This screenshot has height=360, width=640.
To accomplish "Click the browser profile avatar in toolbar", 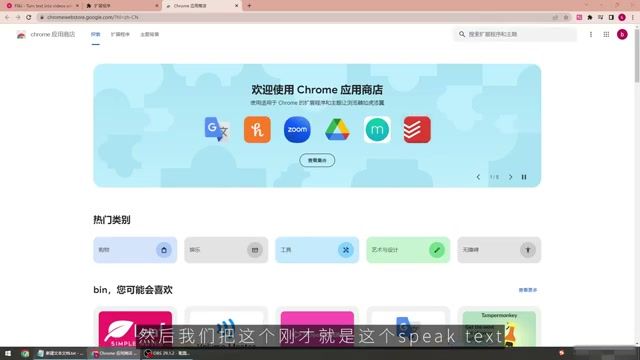I will coord(622,17).
